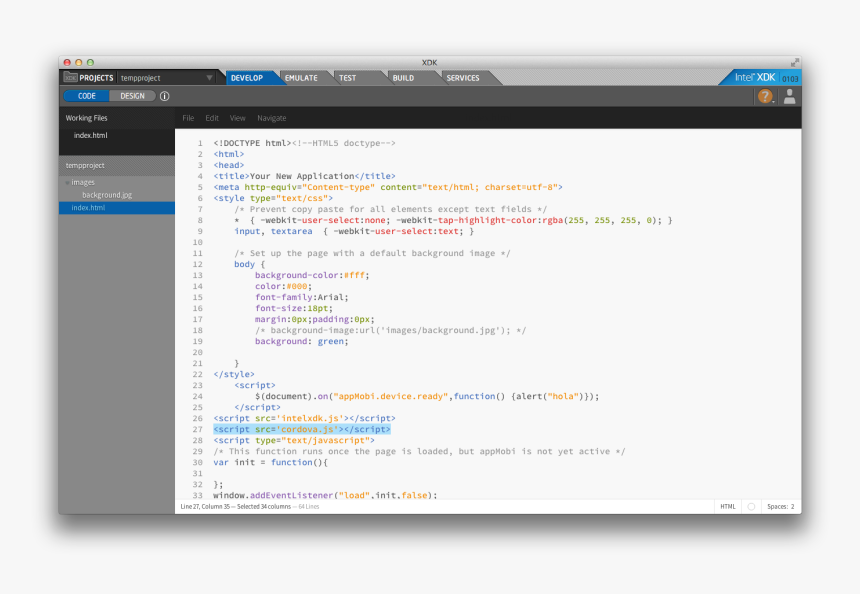This screenshot has height=594, width=860.
Task: Open the BUILD tab
Action: point(403,78)
